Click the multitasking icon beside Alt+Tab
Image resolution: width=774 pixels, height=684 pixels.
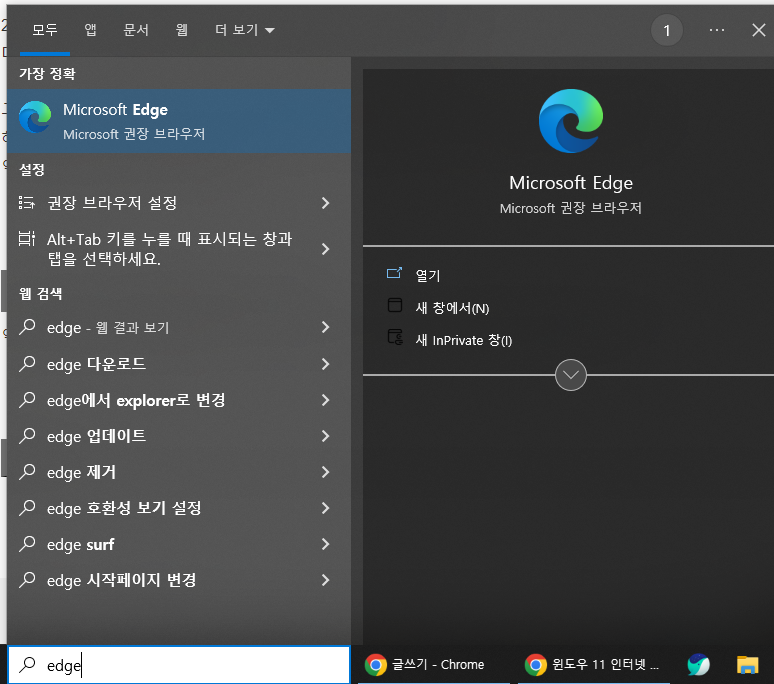pyautogui.click(x=27, y=239)
